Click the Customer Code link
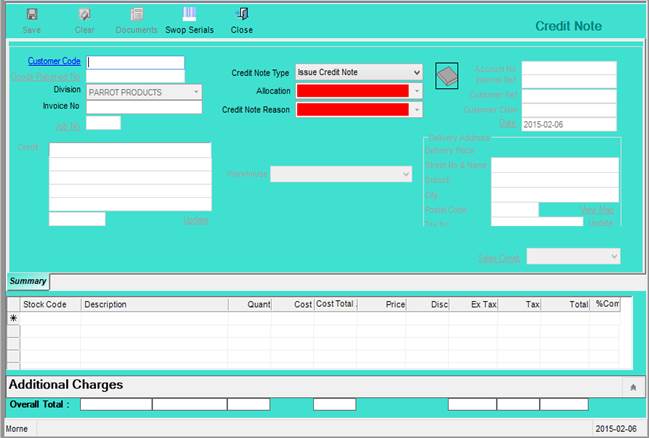 [x=54, y=61]
